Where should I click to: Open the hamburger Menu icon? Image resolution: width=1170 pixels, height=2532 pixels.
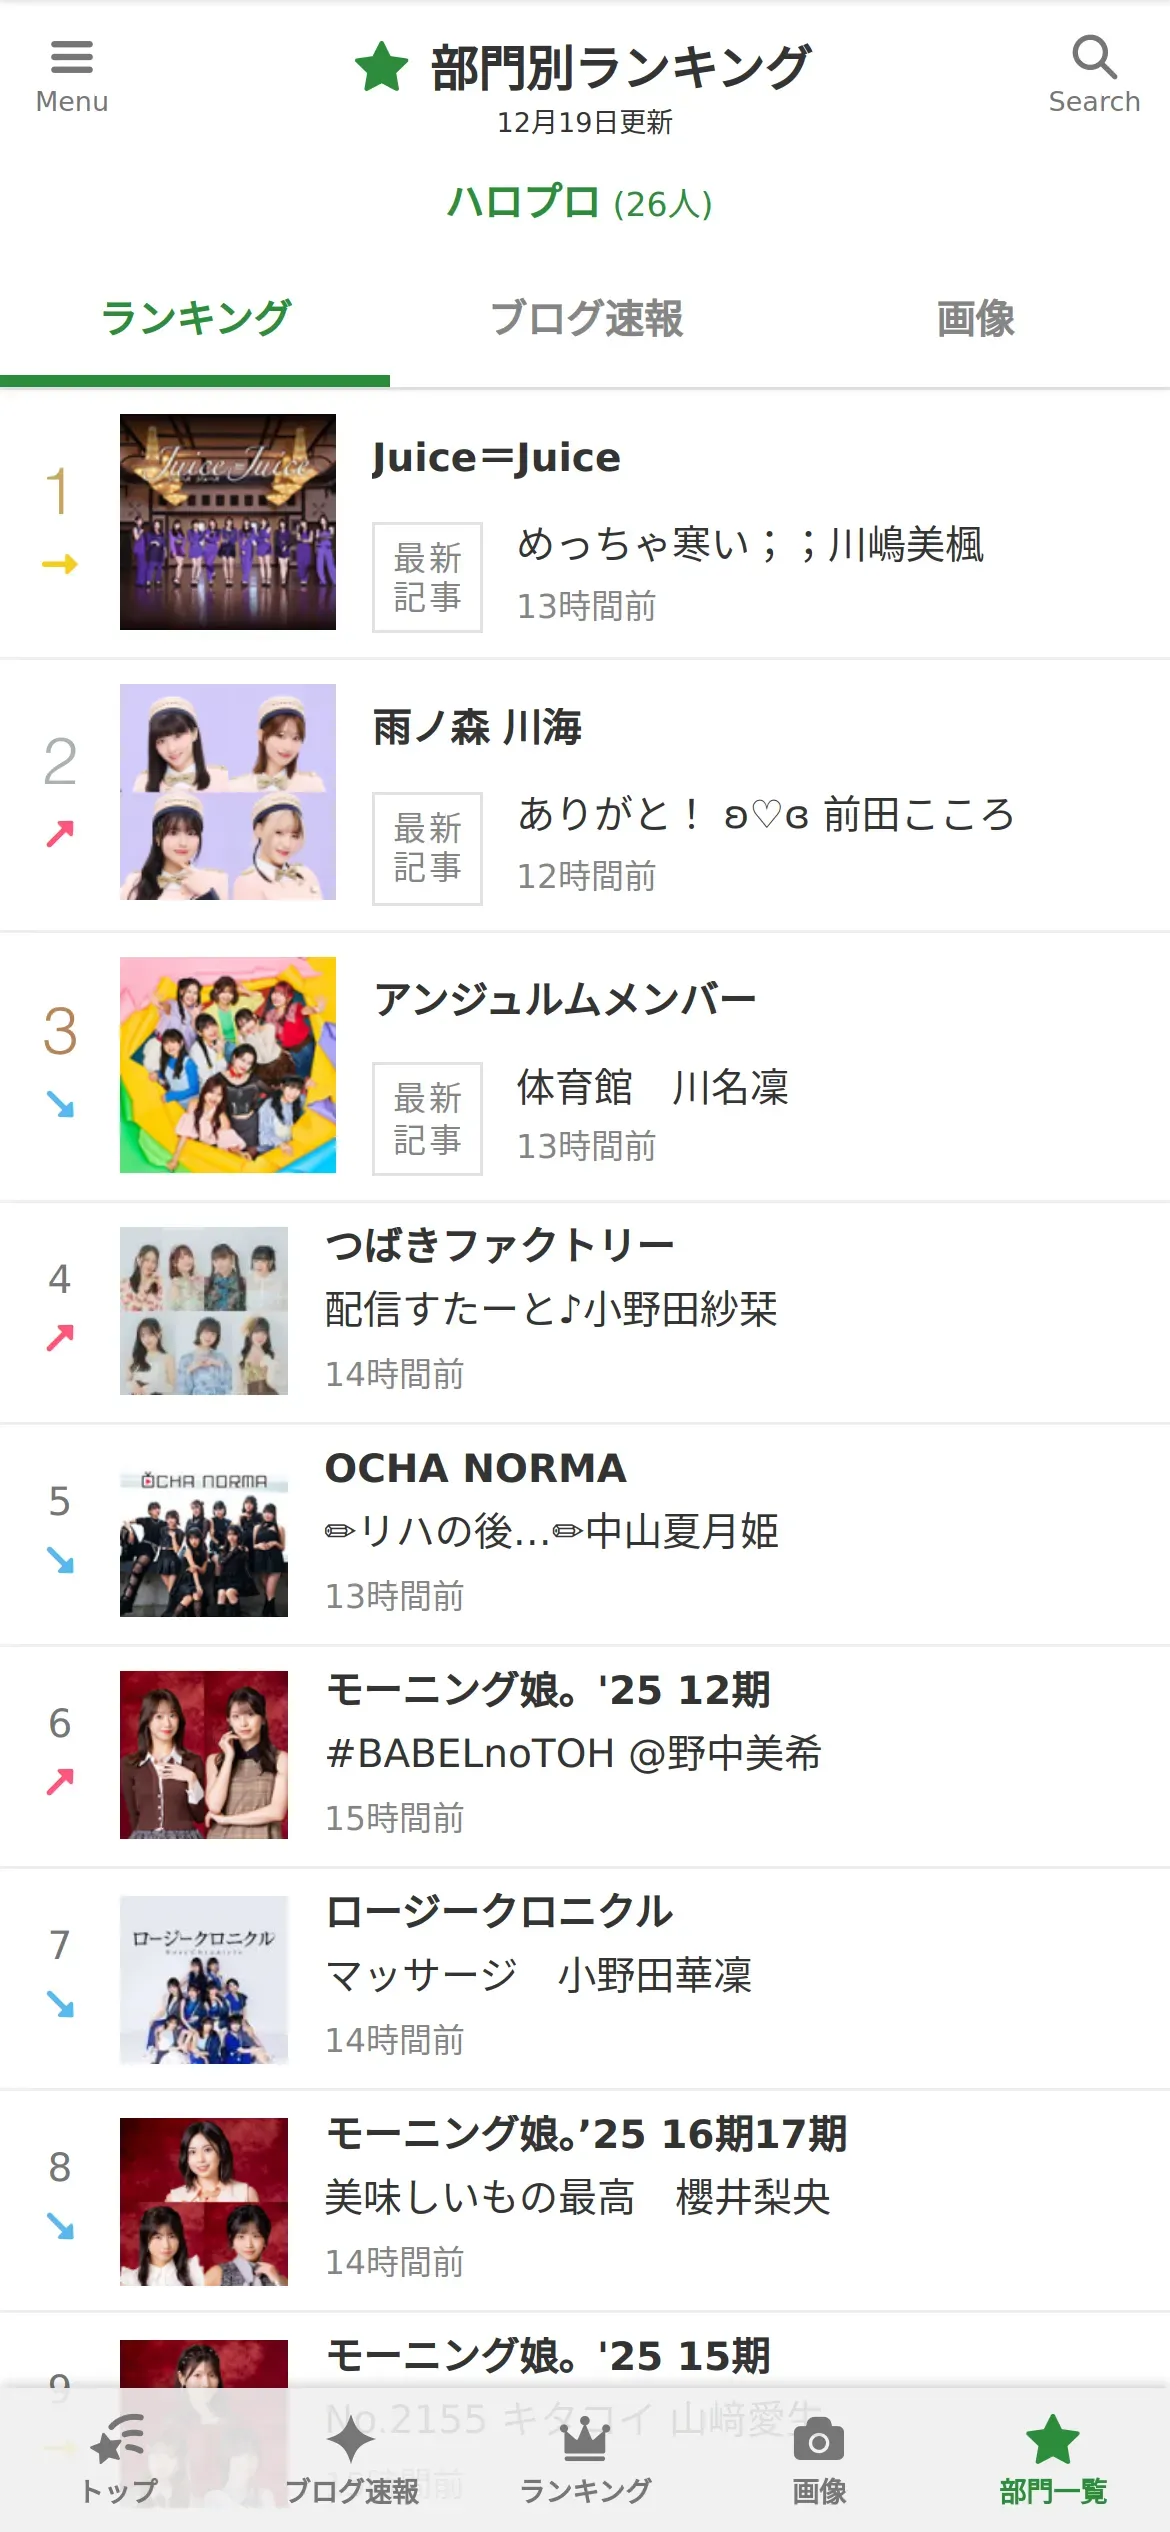[71, 58]
